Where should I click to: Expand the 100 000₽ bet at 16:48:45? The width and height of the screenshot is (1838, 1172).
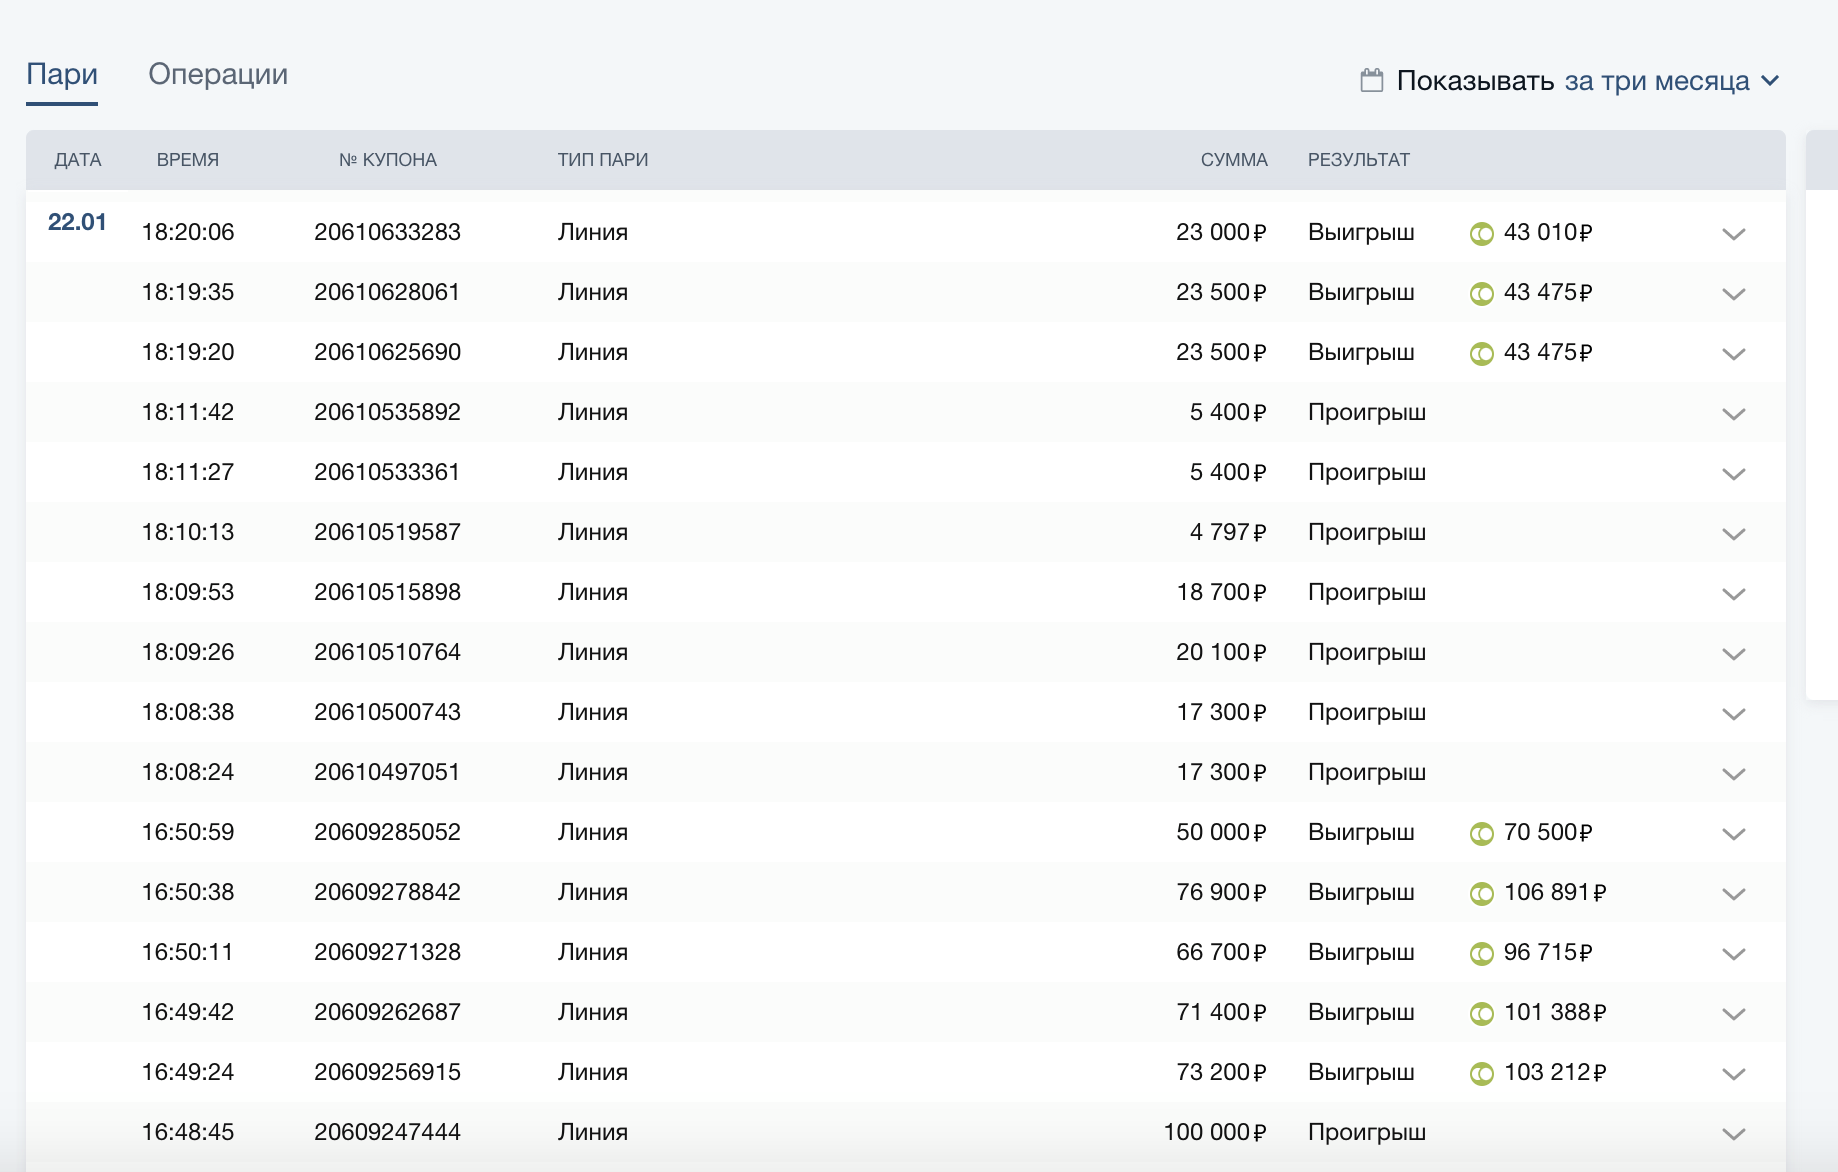click(x=1733, y=1134)
